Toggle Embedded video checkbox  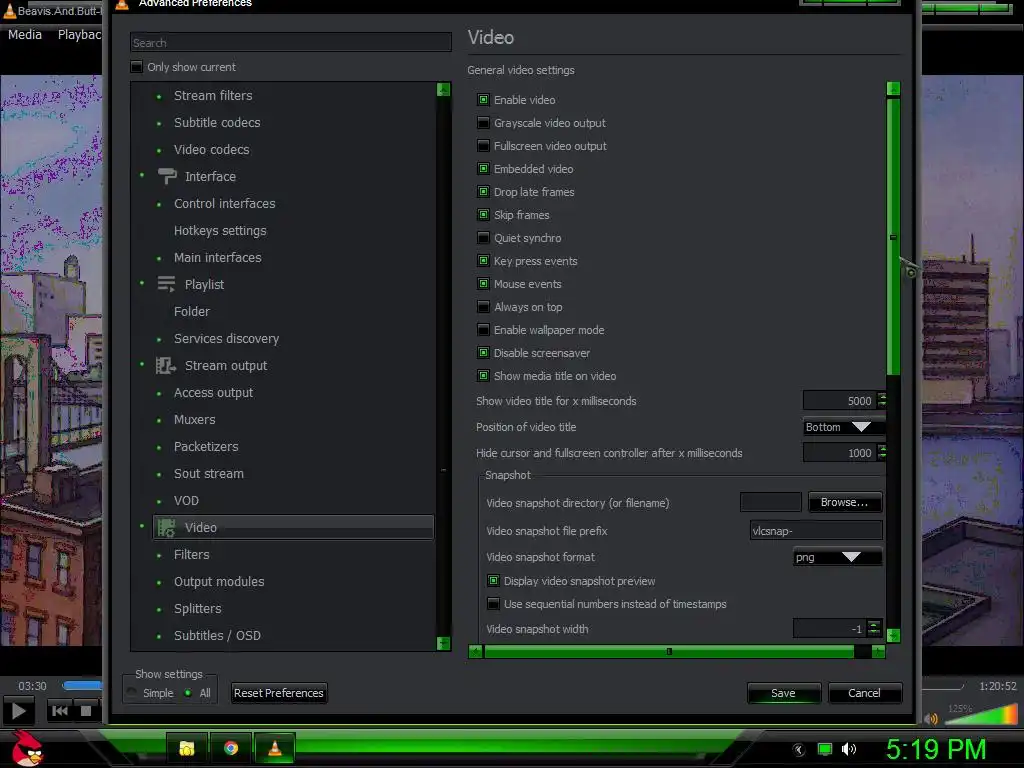click(483, 168)
